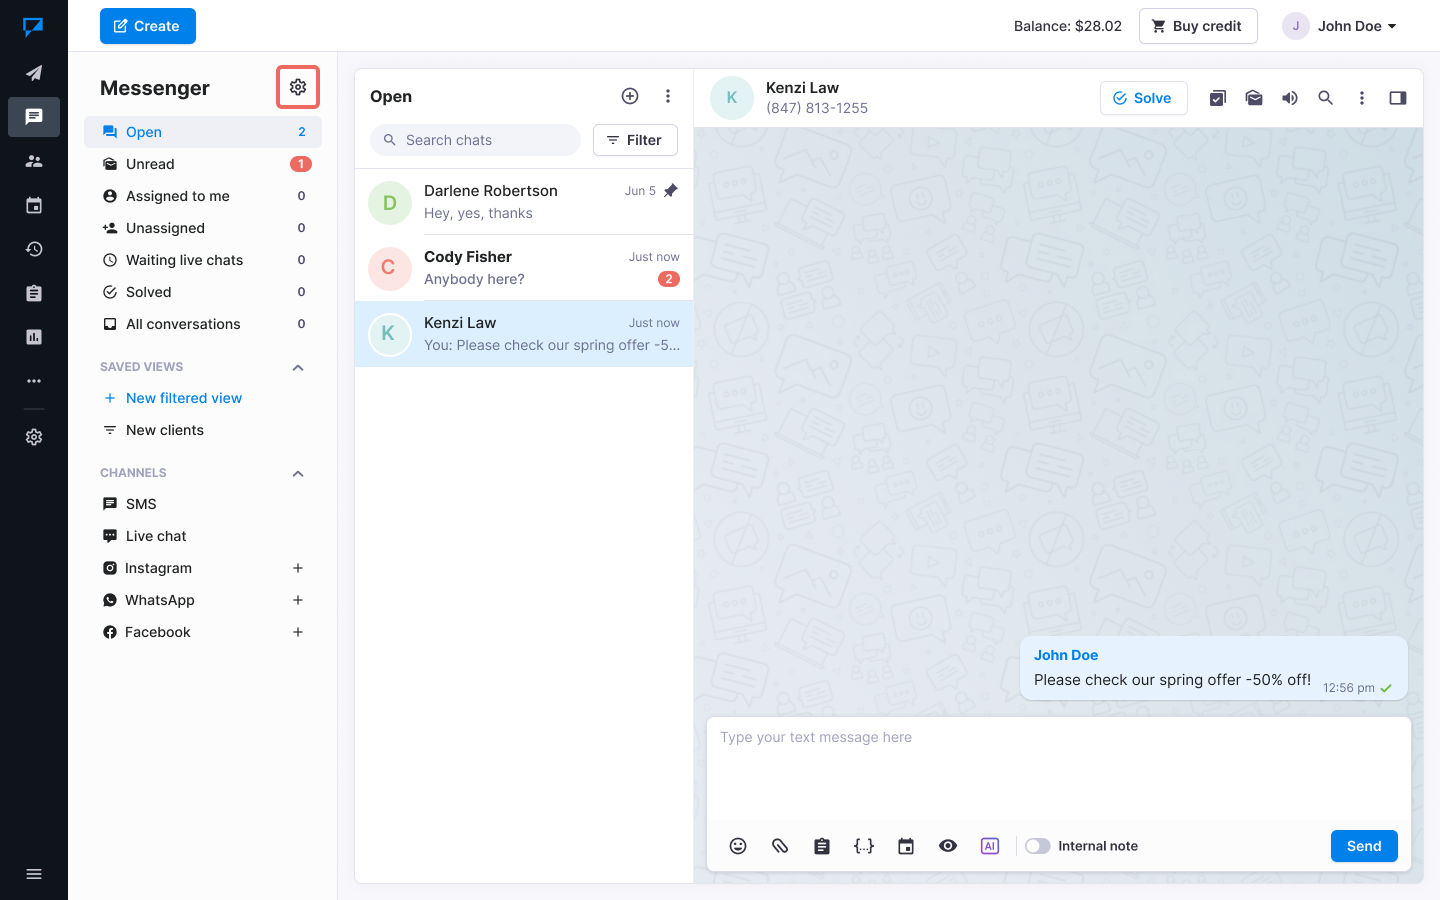The image size is (1440, 900).
Task: Insert merge tag with curly braces icon
Action: 864,846
